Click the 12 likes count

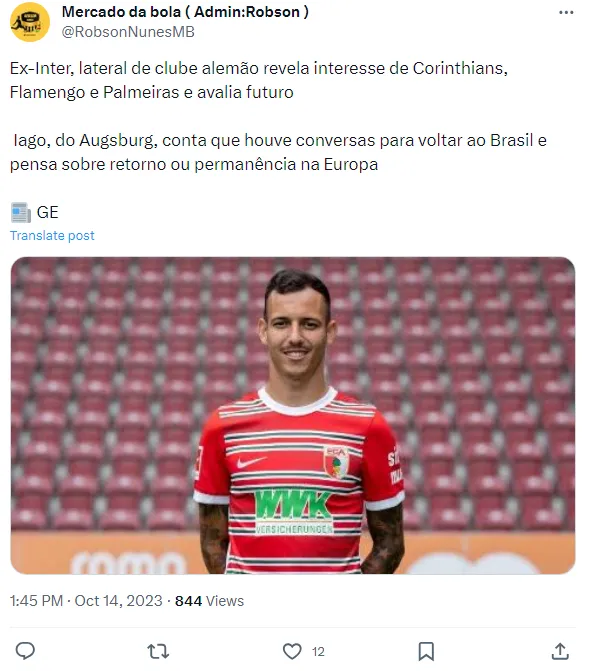tap(318, 652)
